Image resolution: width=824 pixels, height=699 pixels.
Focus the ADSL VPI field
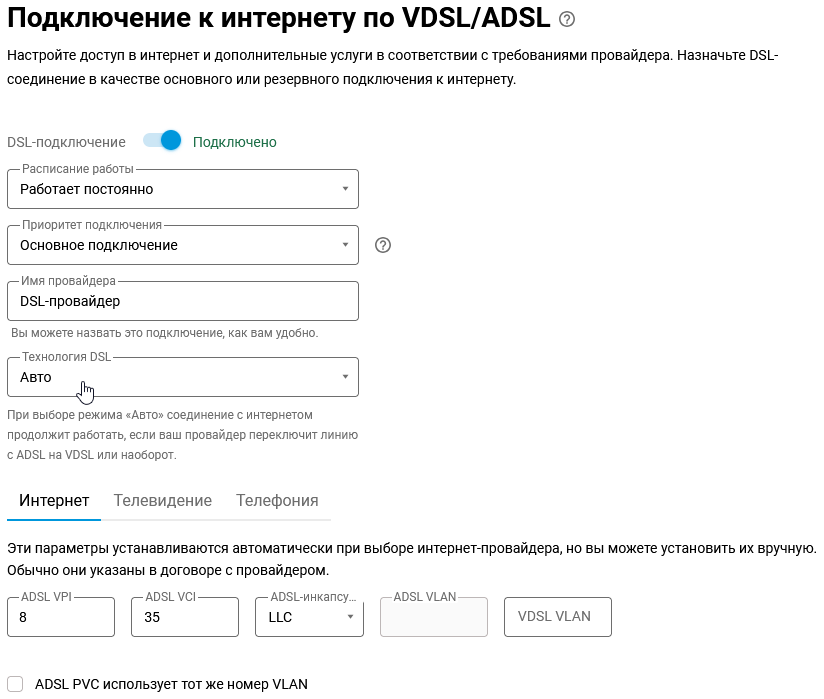click(x=61, y=617)
